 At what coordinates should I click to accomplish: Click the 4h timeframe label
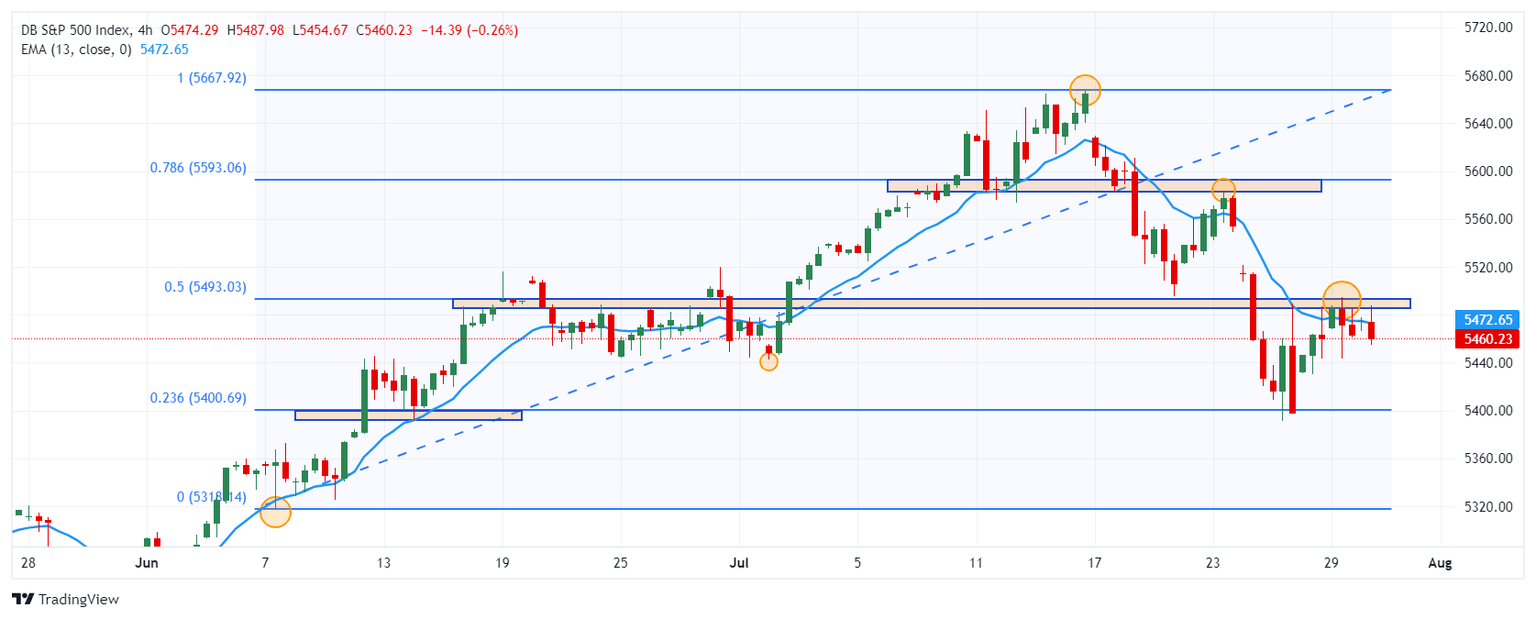(x=145, y=31)
